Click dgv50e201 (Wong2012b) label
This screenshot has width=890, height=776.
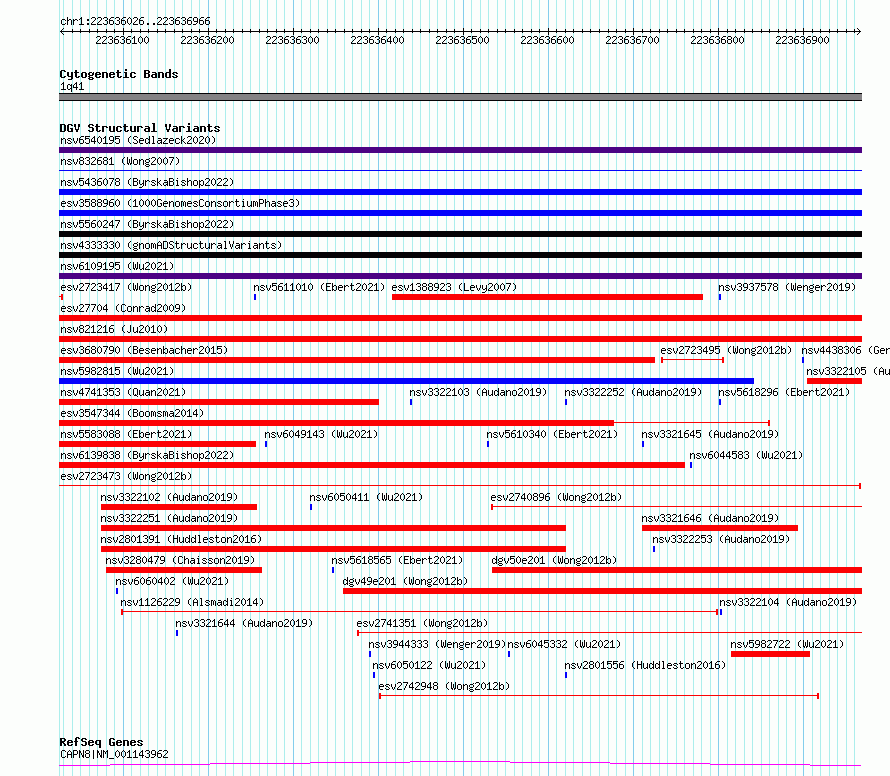[x=554, y=560]
